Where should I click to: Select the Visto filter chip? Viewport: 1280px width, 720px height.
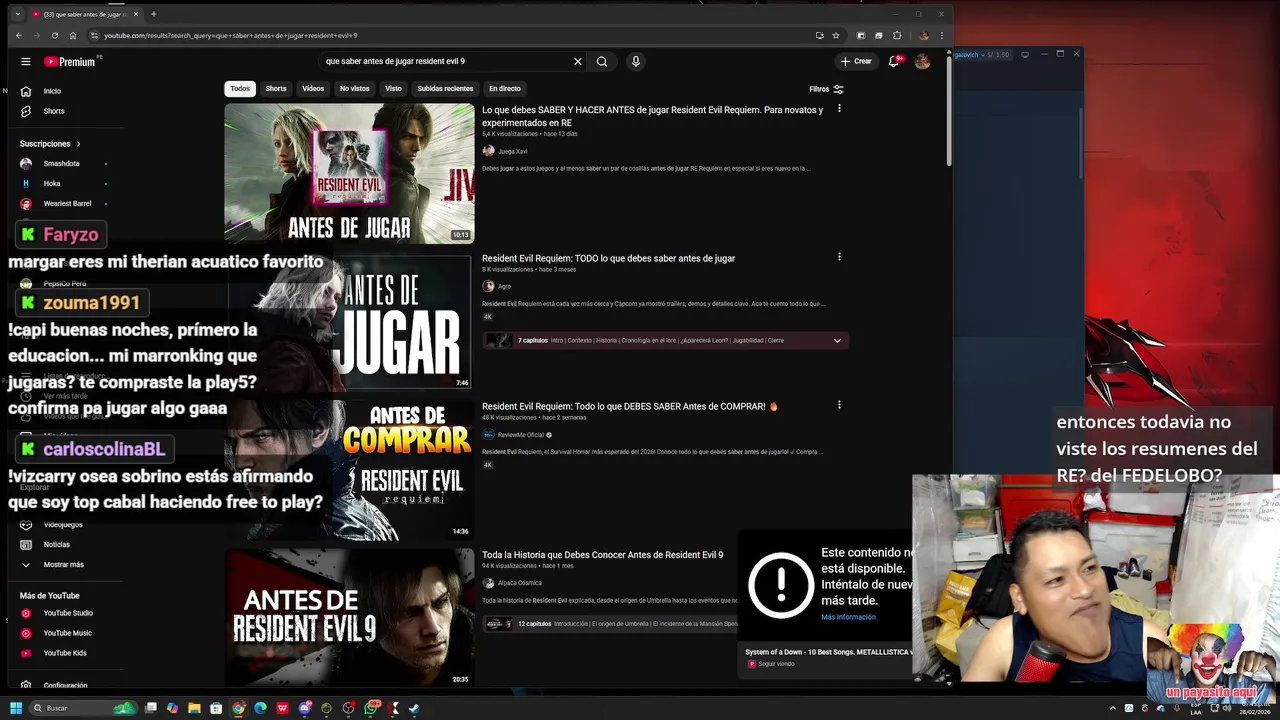point(393,89)
